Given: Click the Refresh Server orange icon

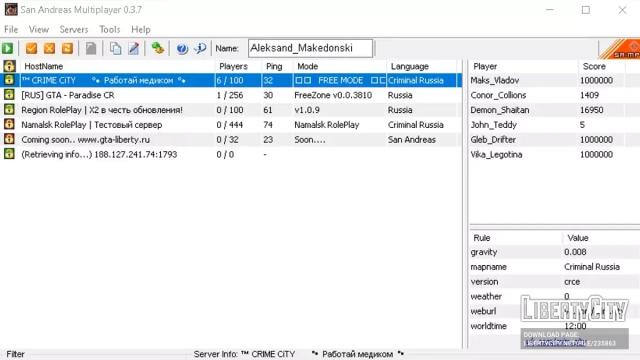Looking at the screenshot, I should coord(67,48).
